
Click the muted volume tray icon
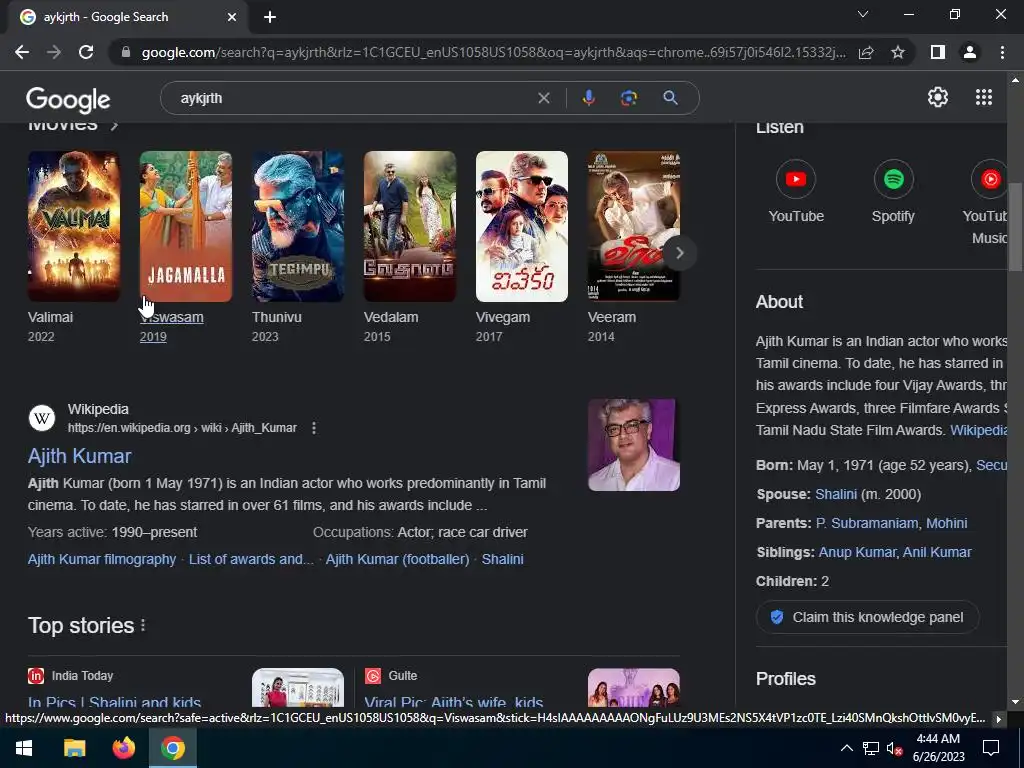click(894, 748)
